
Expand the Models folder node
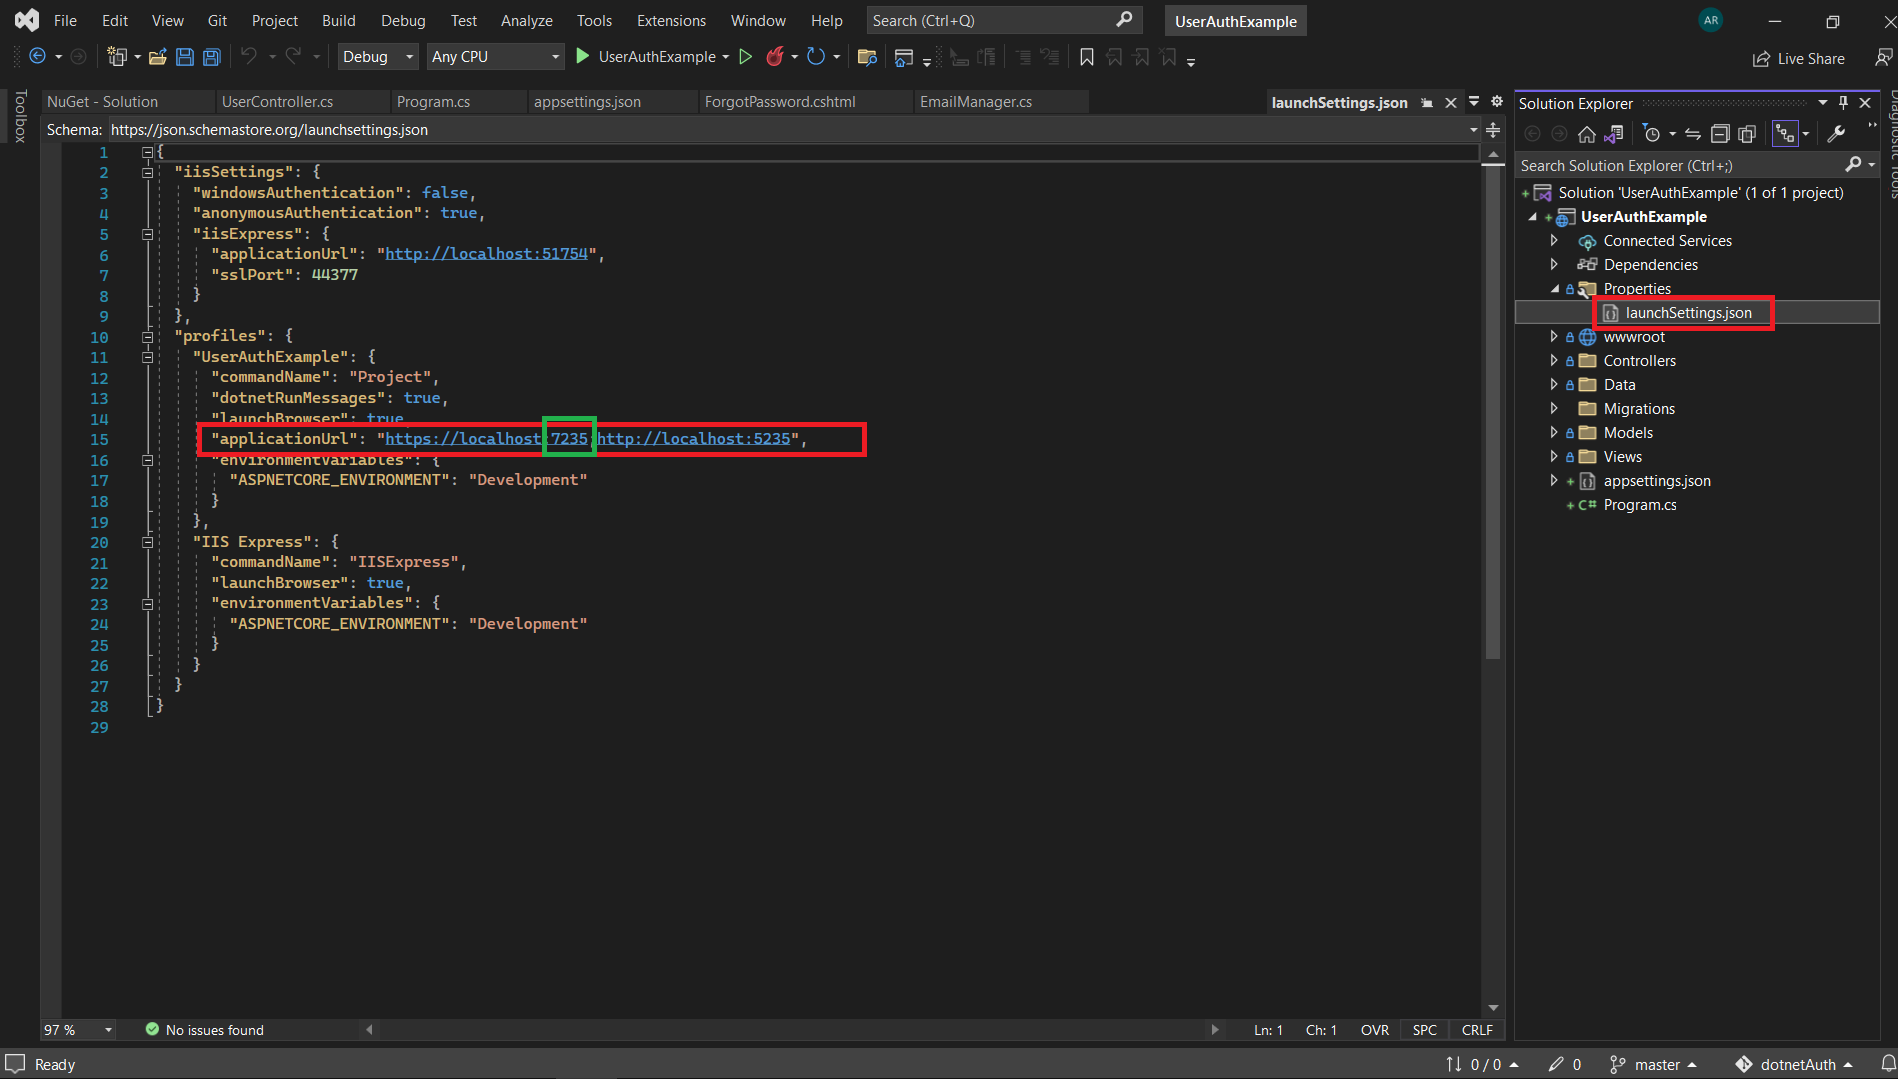(x=1554, y=432)
